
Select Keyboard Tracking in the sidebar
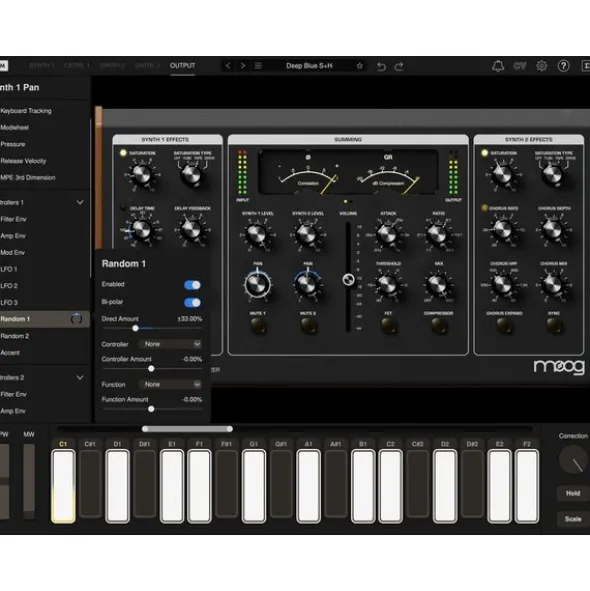[x=44, y=111]
